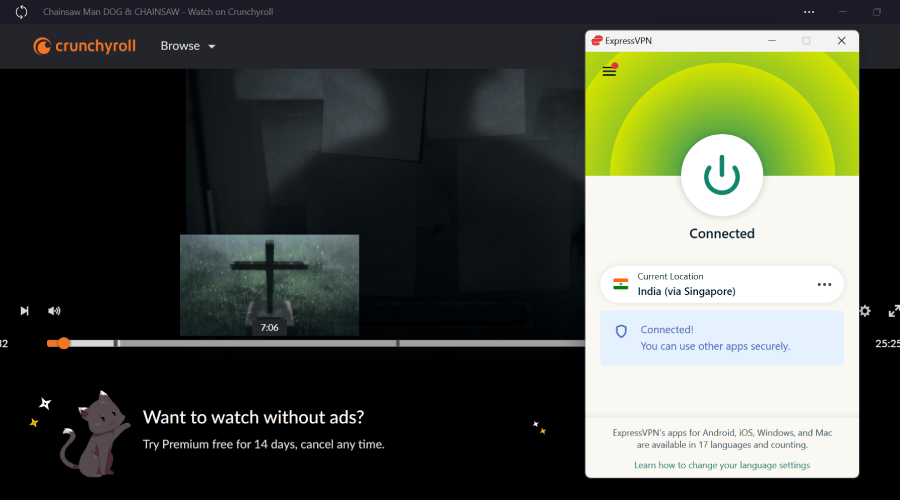Open the ExpressVPN hamburger menu
The width and height of the screenshot is (900, 500).
609,71
